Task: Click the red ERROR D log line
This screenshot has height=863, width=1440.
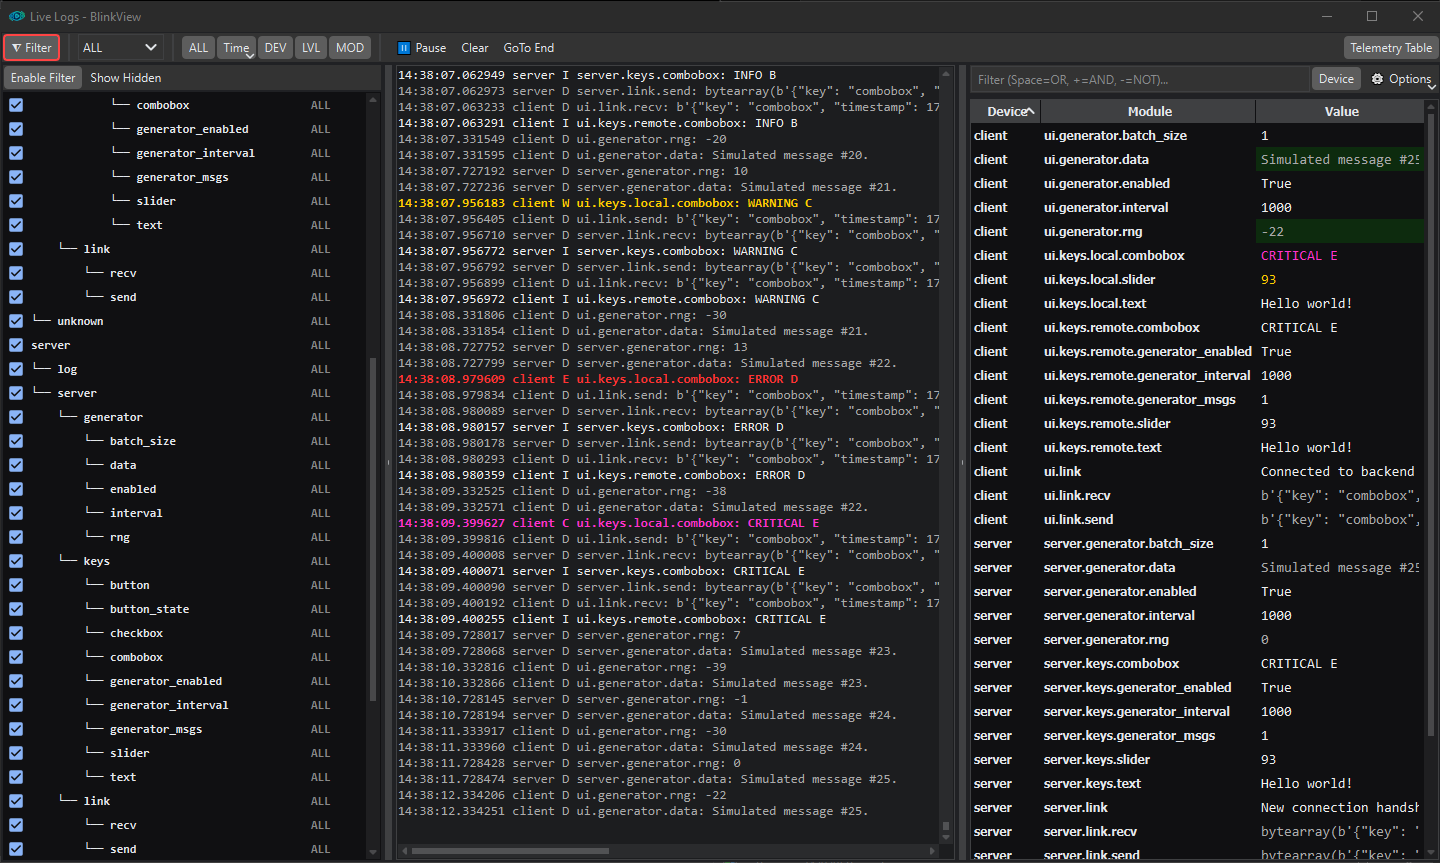Action: click(598, 379)
